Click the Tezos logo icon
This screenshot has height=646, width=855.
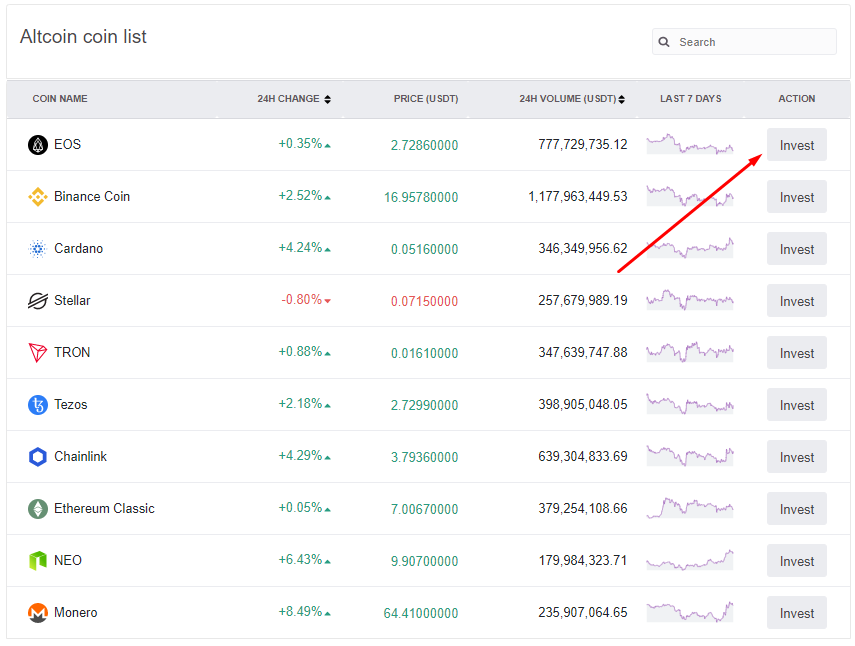[x=38, y=405]
